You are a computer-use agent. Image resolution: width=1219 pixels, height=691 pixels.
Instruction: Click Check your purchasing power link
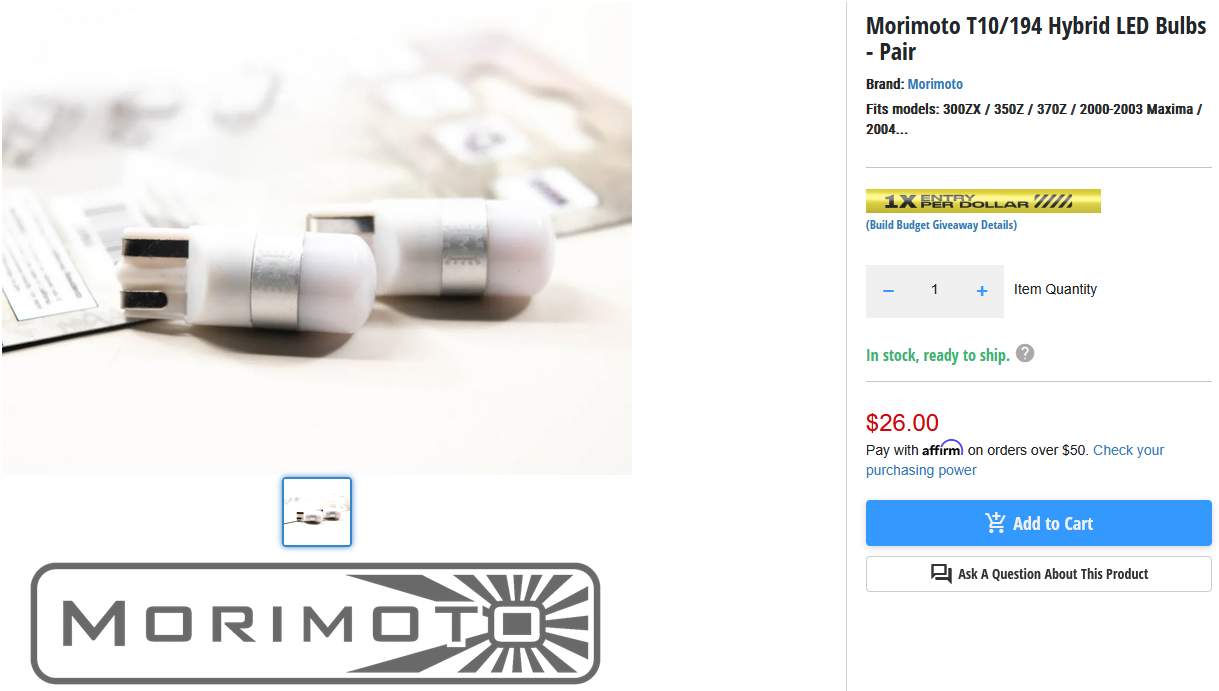[1015, 460]
